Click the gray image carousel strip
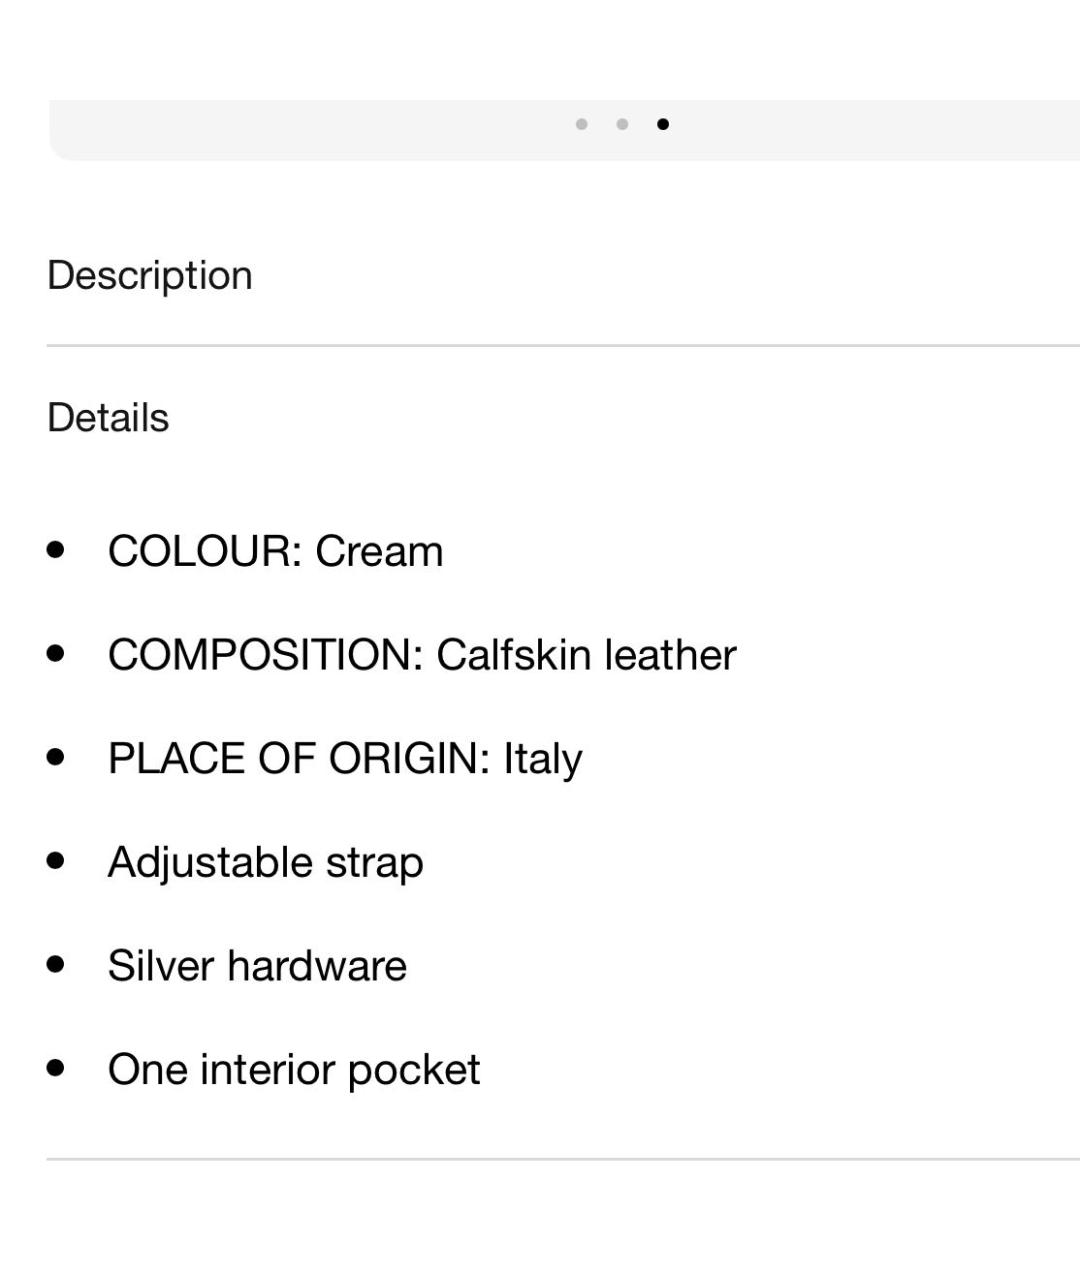 click(x=564, y=130)
